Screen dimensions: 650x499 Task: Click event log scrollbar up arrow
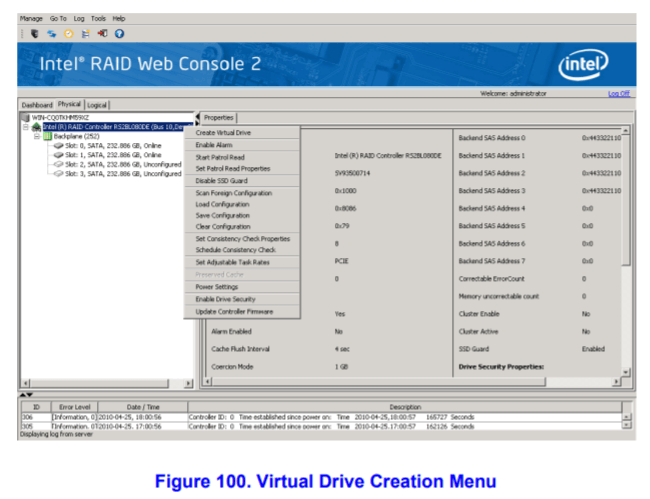pos(627,417)
